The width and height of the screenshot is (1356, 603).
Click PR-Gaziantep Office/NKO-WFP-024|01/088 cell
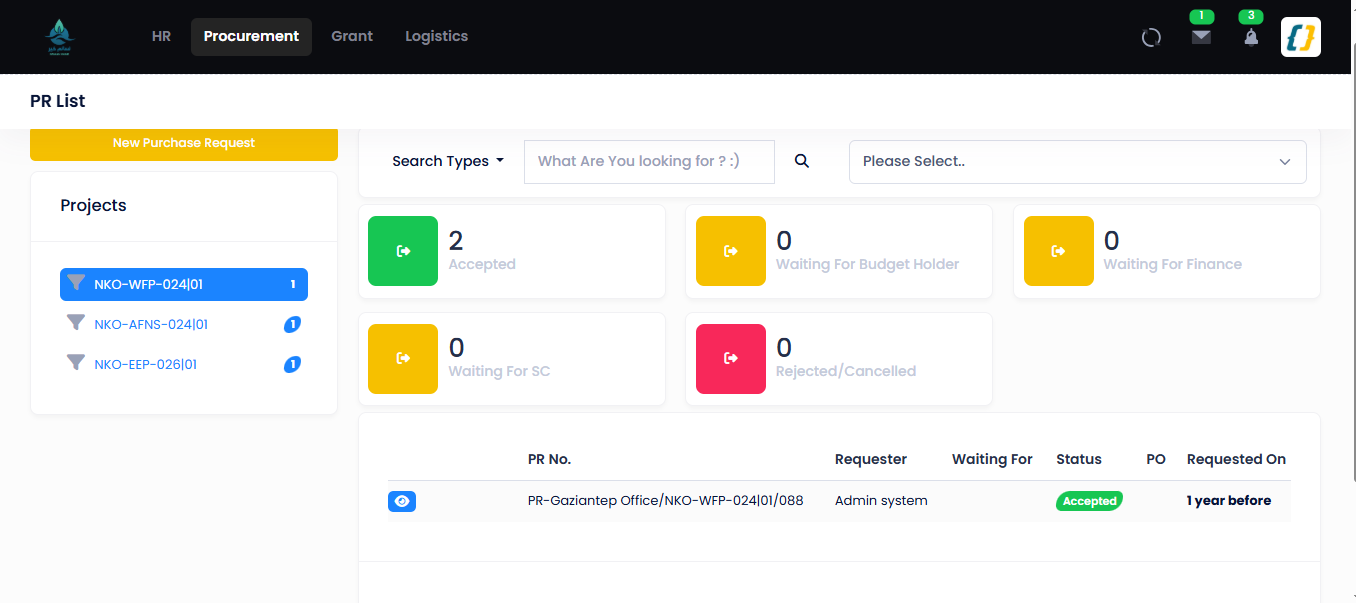coord(666,500)
